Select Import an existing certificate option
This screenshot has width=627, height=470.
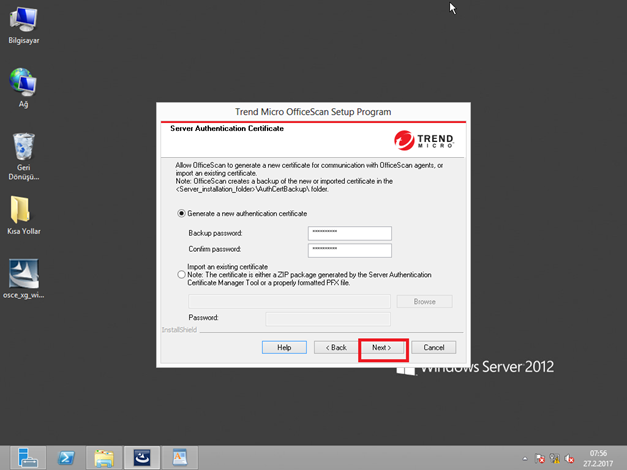tap(181, 275)
